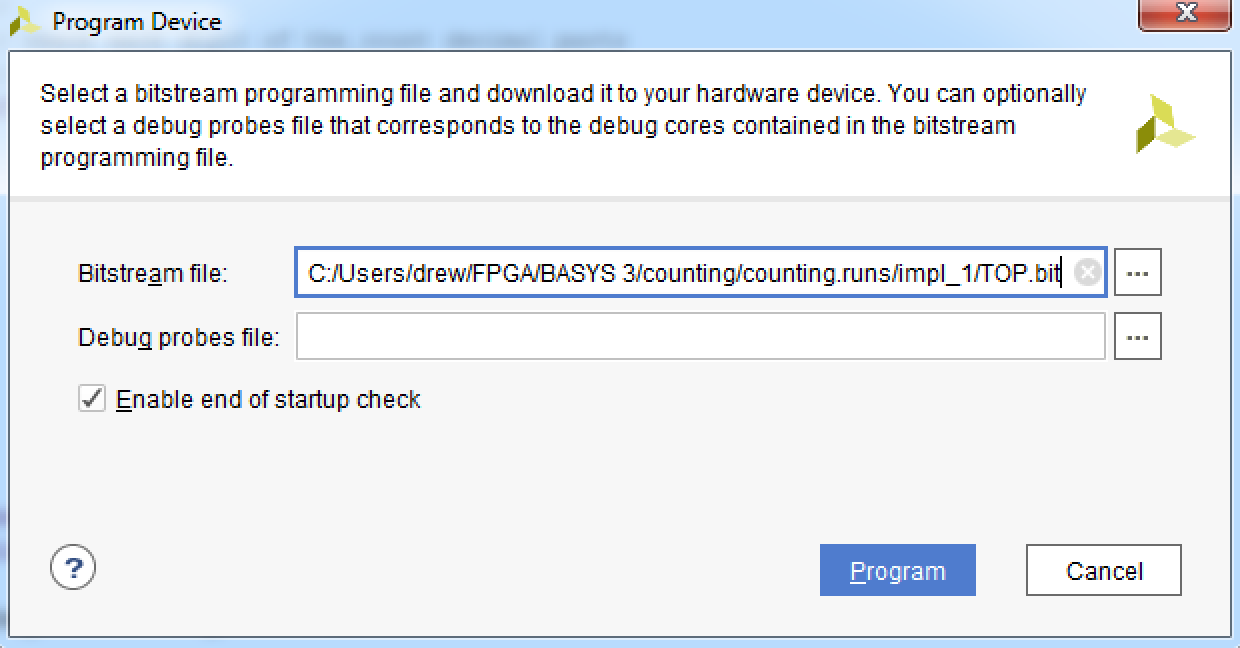
Task: Clear the bitstream file path with the X icon
Action: pos(1087,273)
